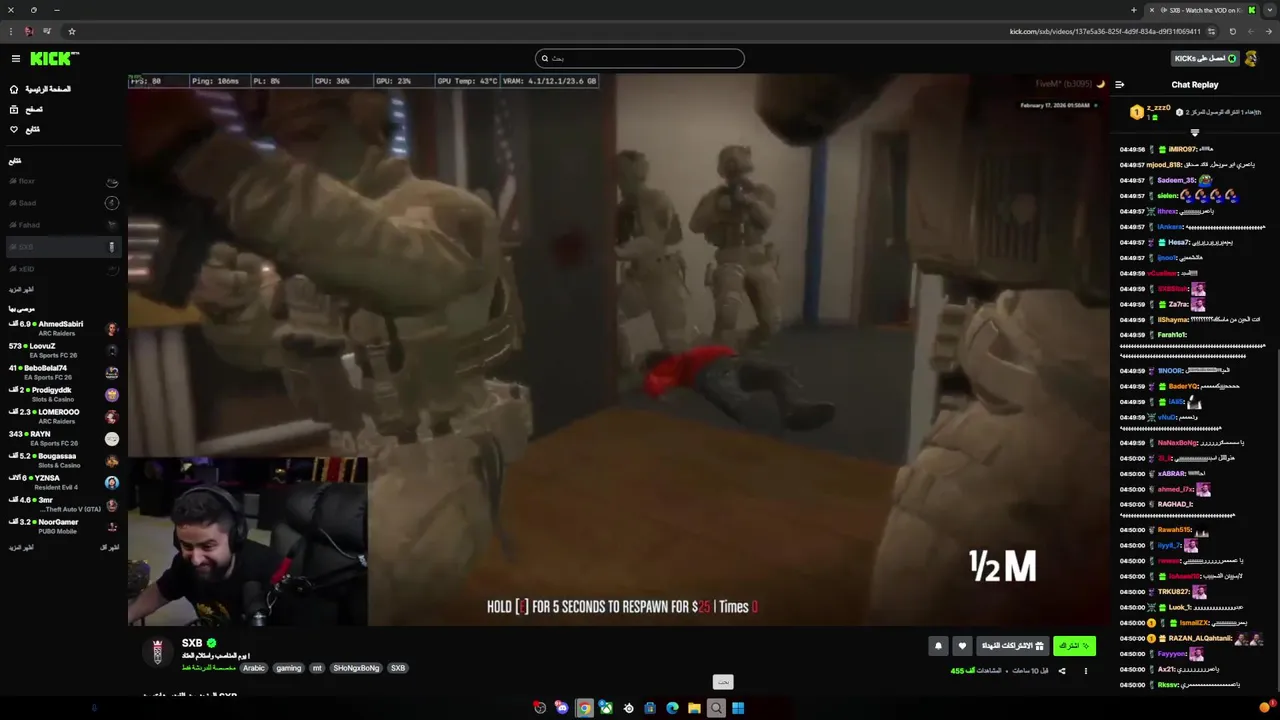Click username z_zzz0 in pinned chat

1159,108
